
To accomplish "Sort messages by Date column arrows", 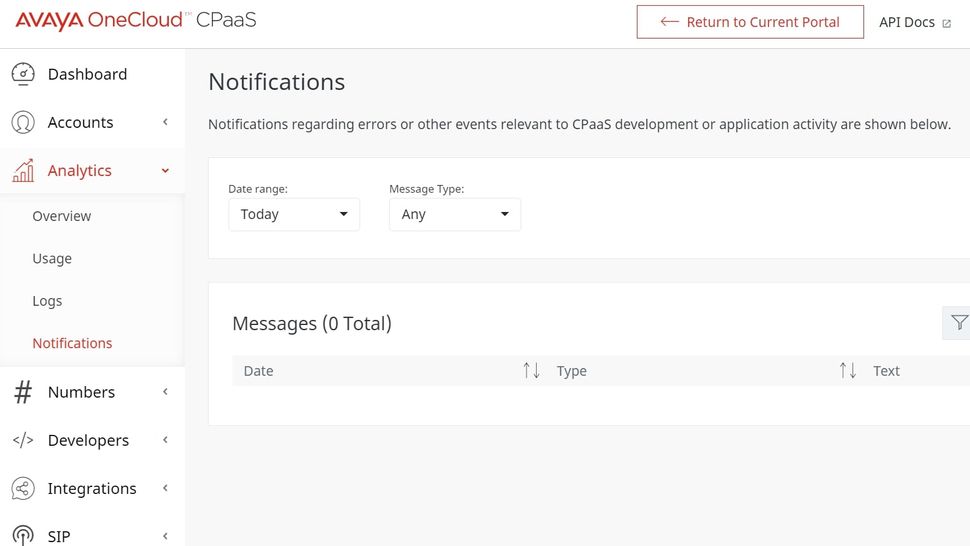I will click(531, 371).
